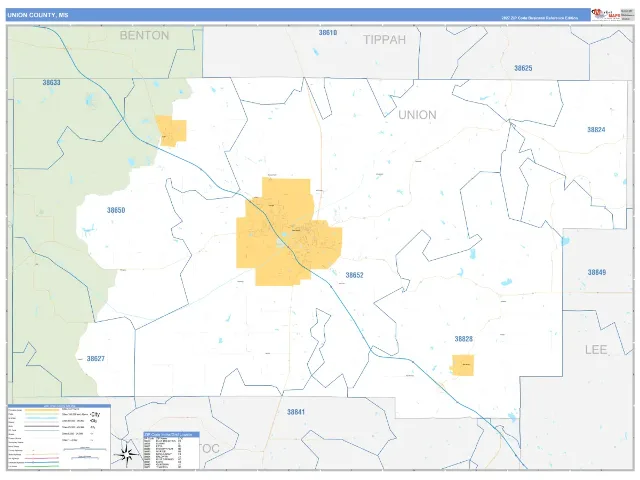Image resolution: width=640 pixels, height=480 pixels.
Task: Select the ZIP code label 38610
Action: click(x=328, y=33)
